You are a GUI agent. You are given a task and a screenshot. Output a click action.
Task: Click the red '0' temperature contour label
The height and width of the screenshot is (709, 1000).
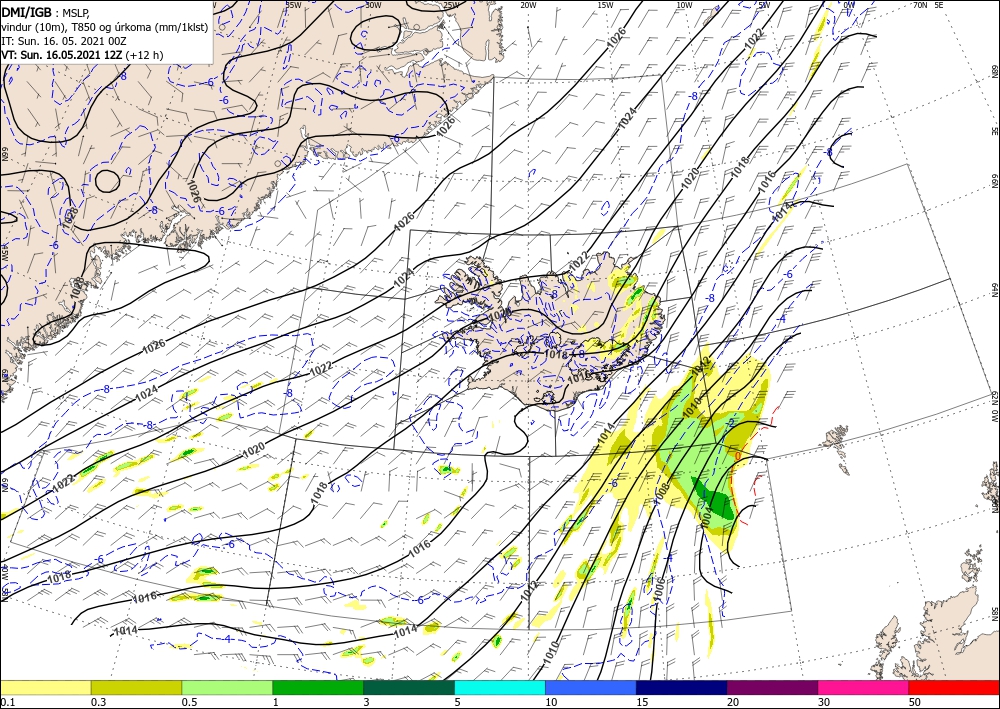point(737,457)
